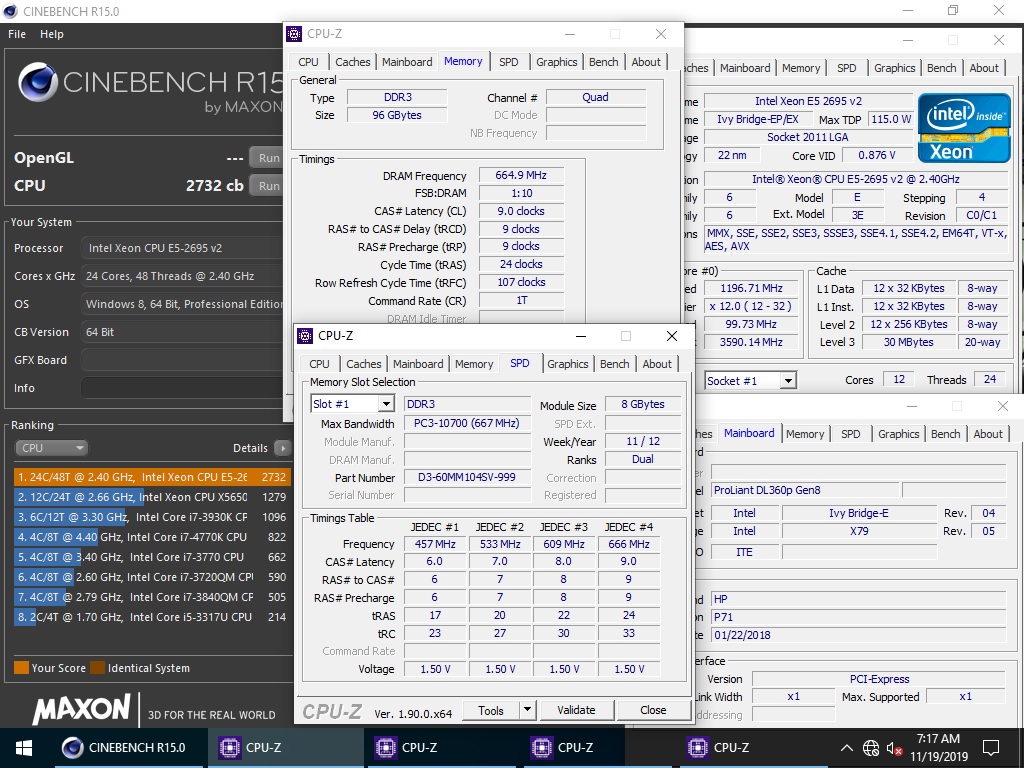Image resolution: width=1024 pixels, height=768 pixels.
Task: Click the CPU-Z chip icon in SPD window title
Action: 305,336
